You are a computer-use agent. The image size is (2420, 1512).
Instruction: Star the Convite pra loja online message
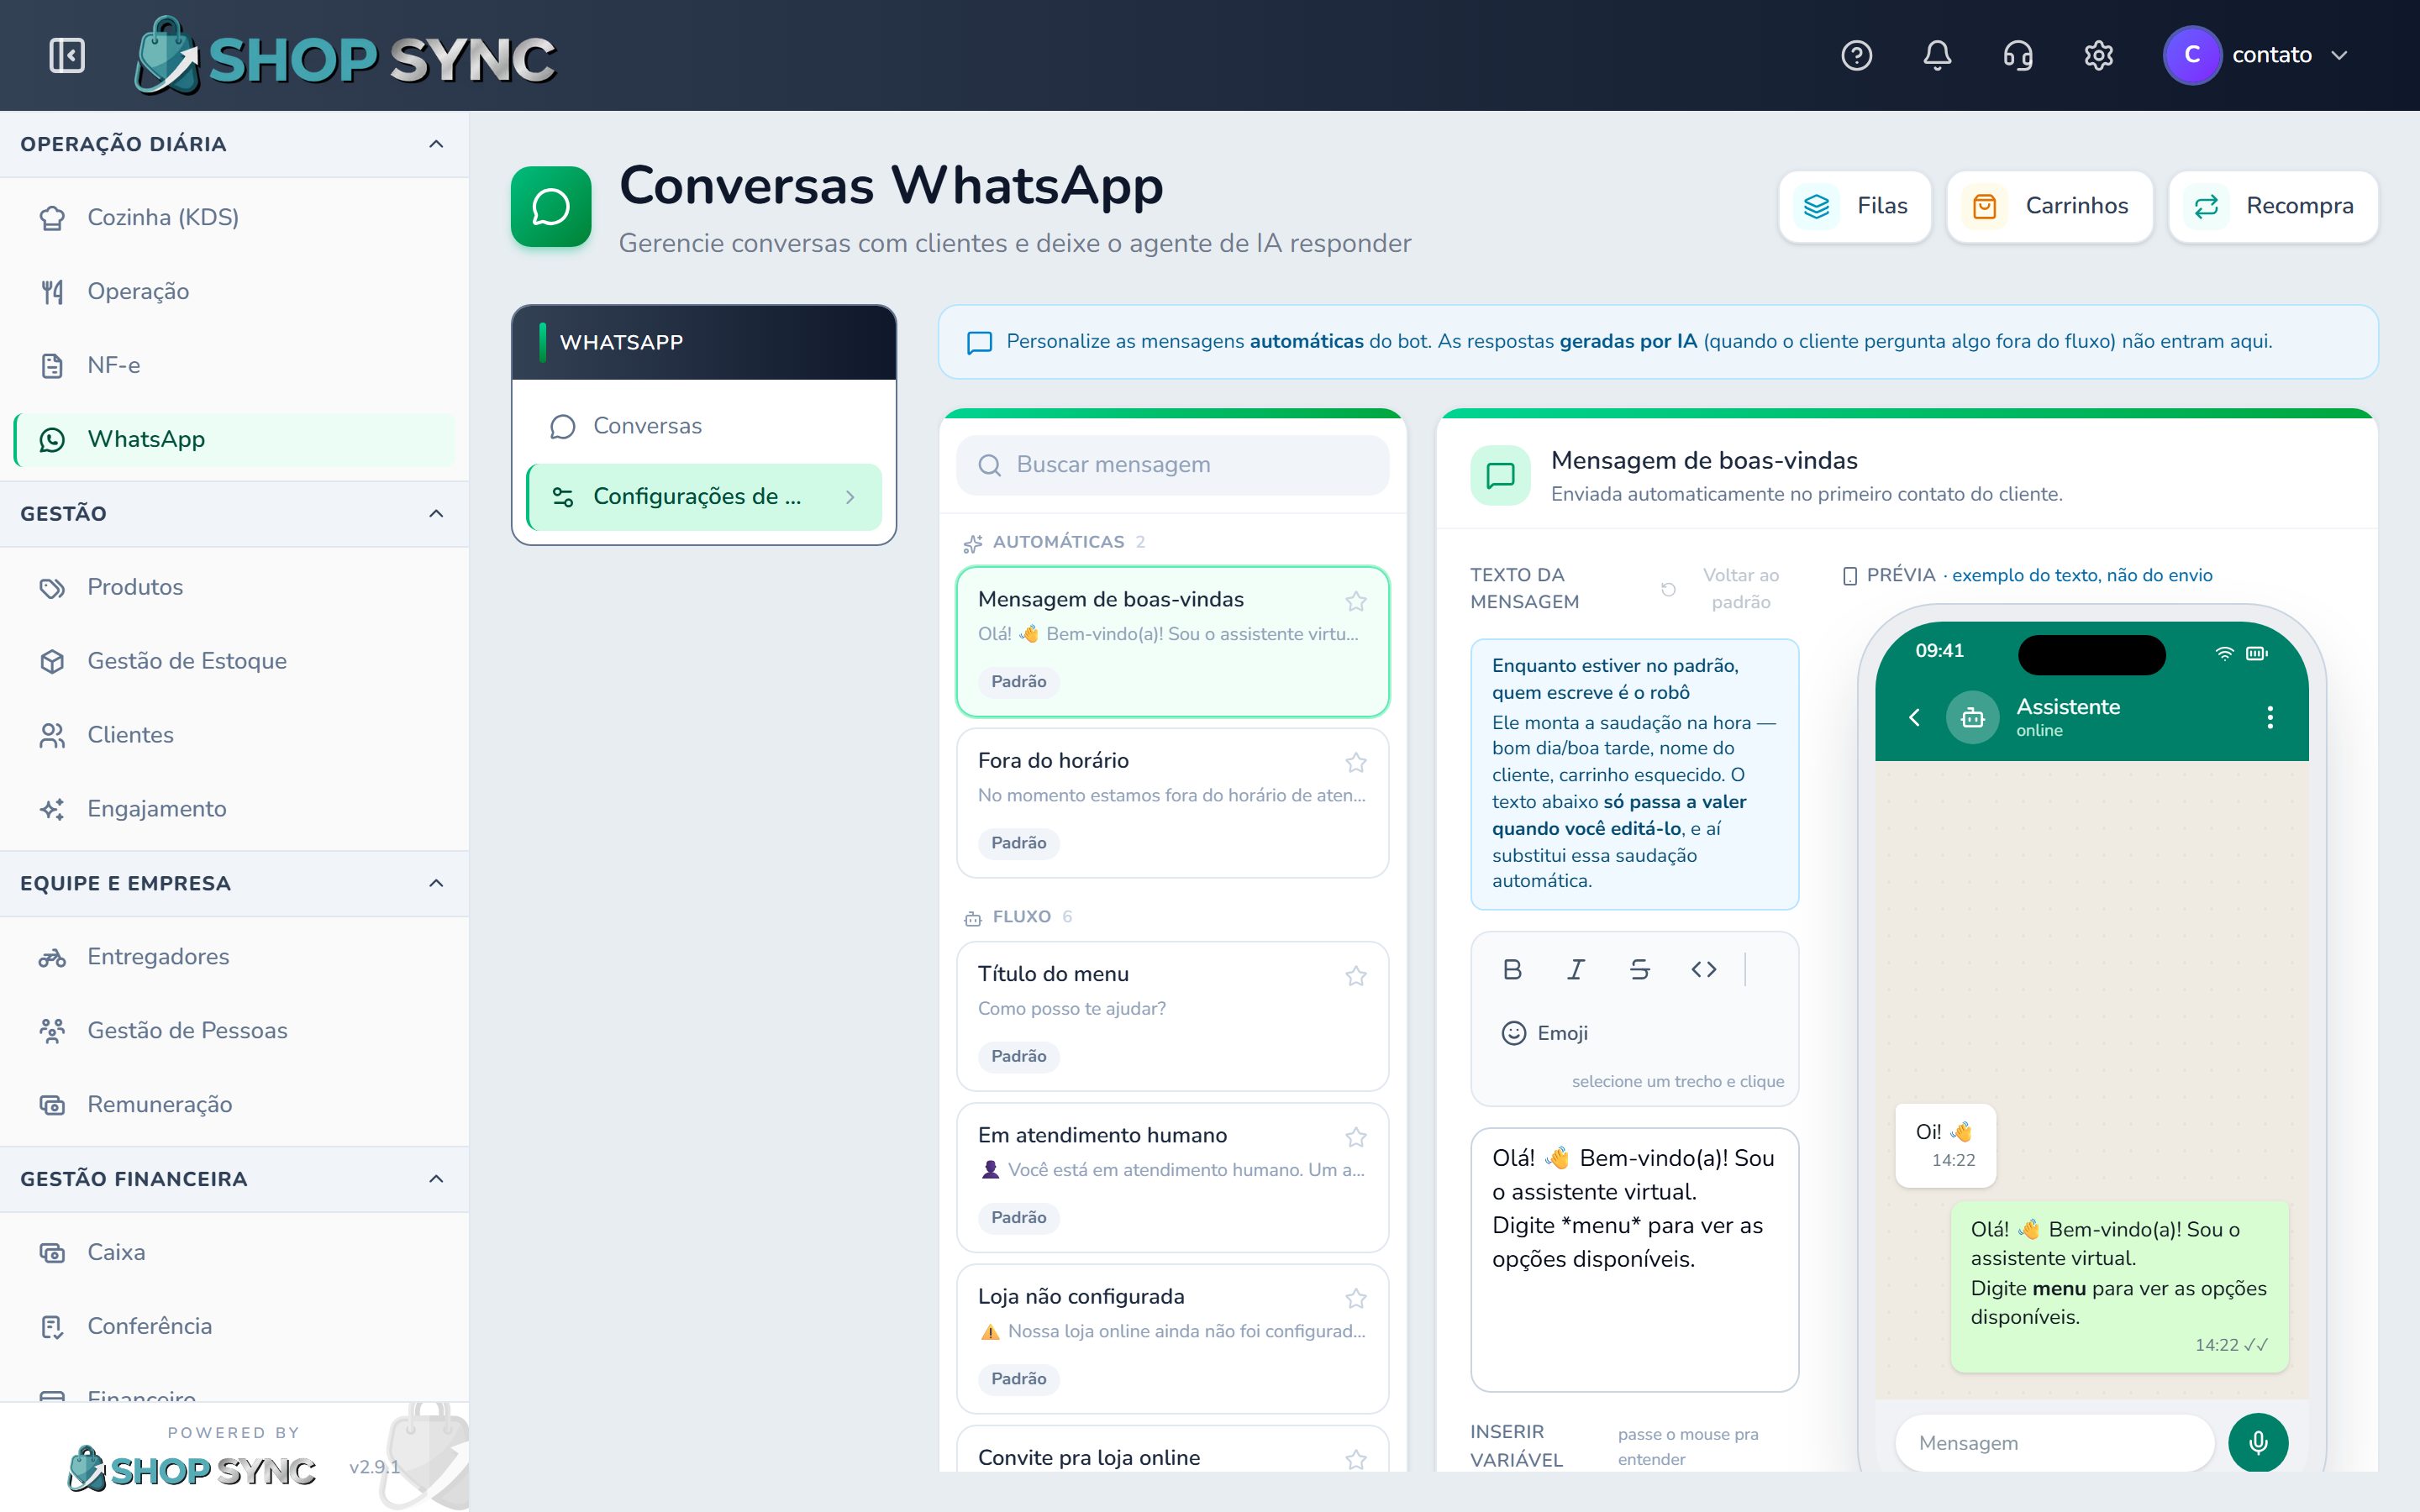[1356, 1460]
